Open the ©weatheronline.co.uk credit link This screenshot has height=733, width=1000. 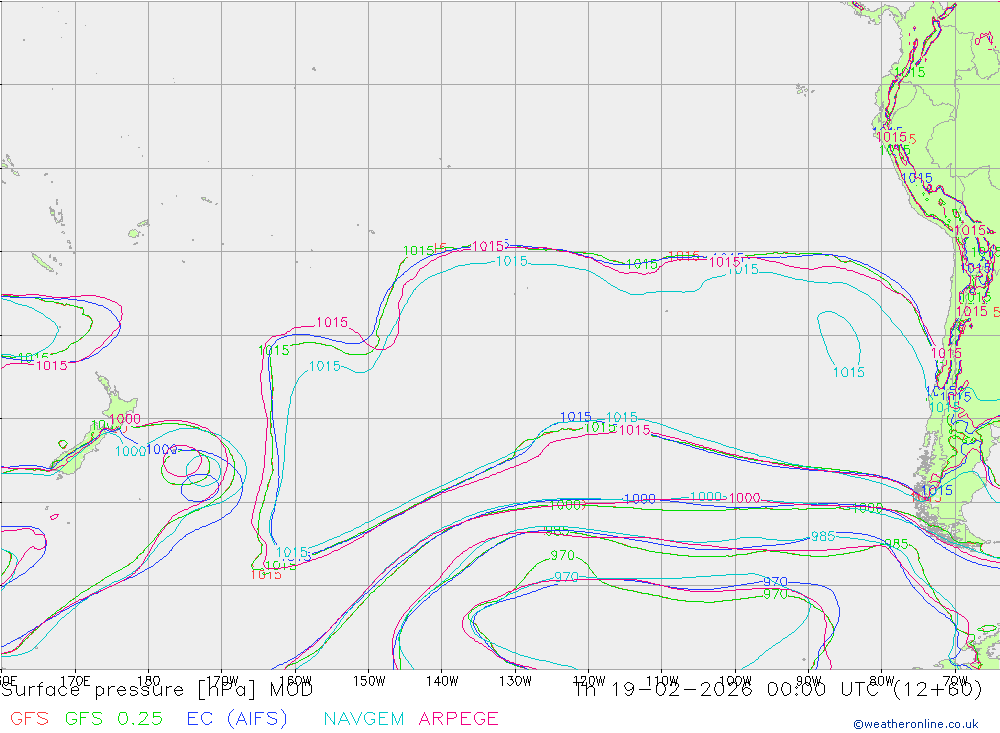(916, 724)
